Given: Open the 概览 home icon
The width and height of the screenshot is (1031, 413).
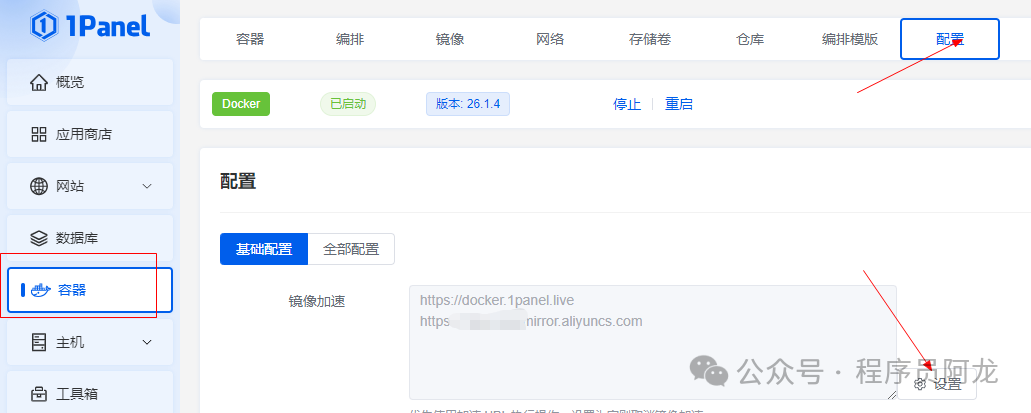Looking at the screenshot, I should tap(39, 82).
